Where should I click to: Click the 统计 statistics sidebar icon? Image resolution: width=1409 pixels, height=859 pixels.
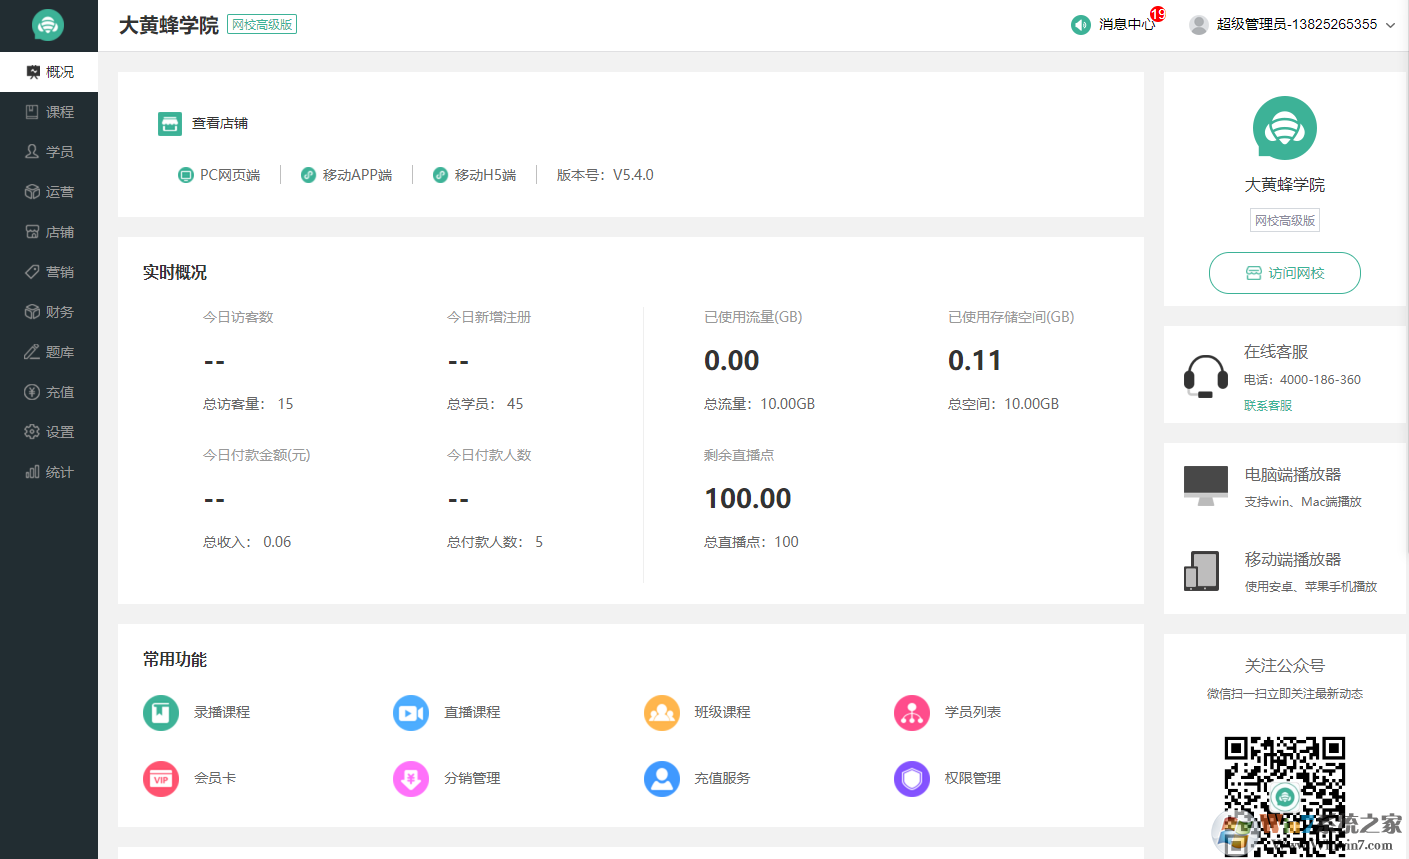pos(48,471)
